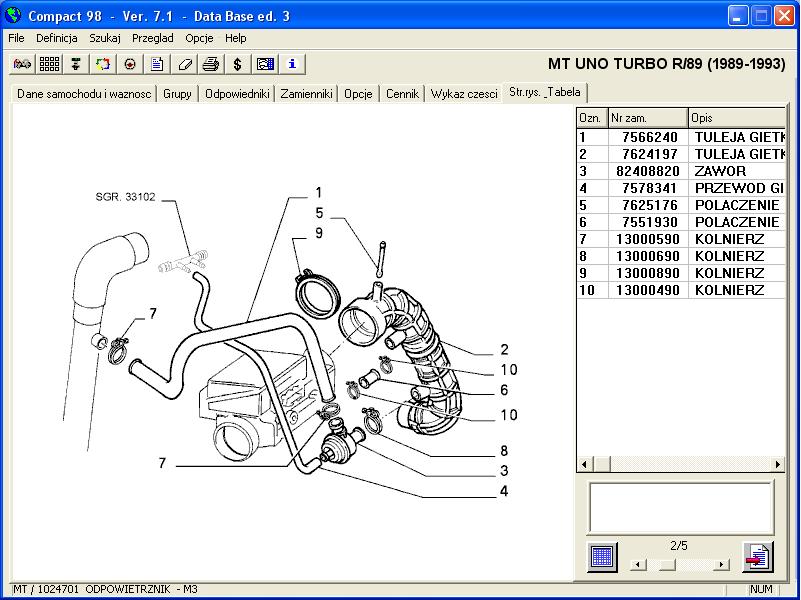801x600 pixels.
Task: Open the Definicja menu
Action: pos(56,38)
